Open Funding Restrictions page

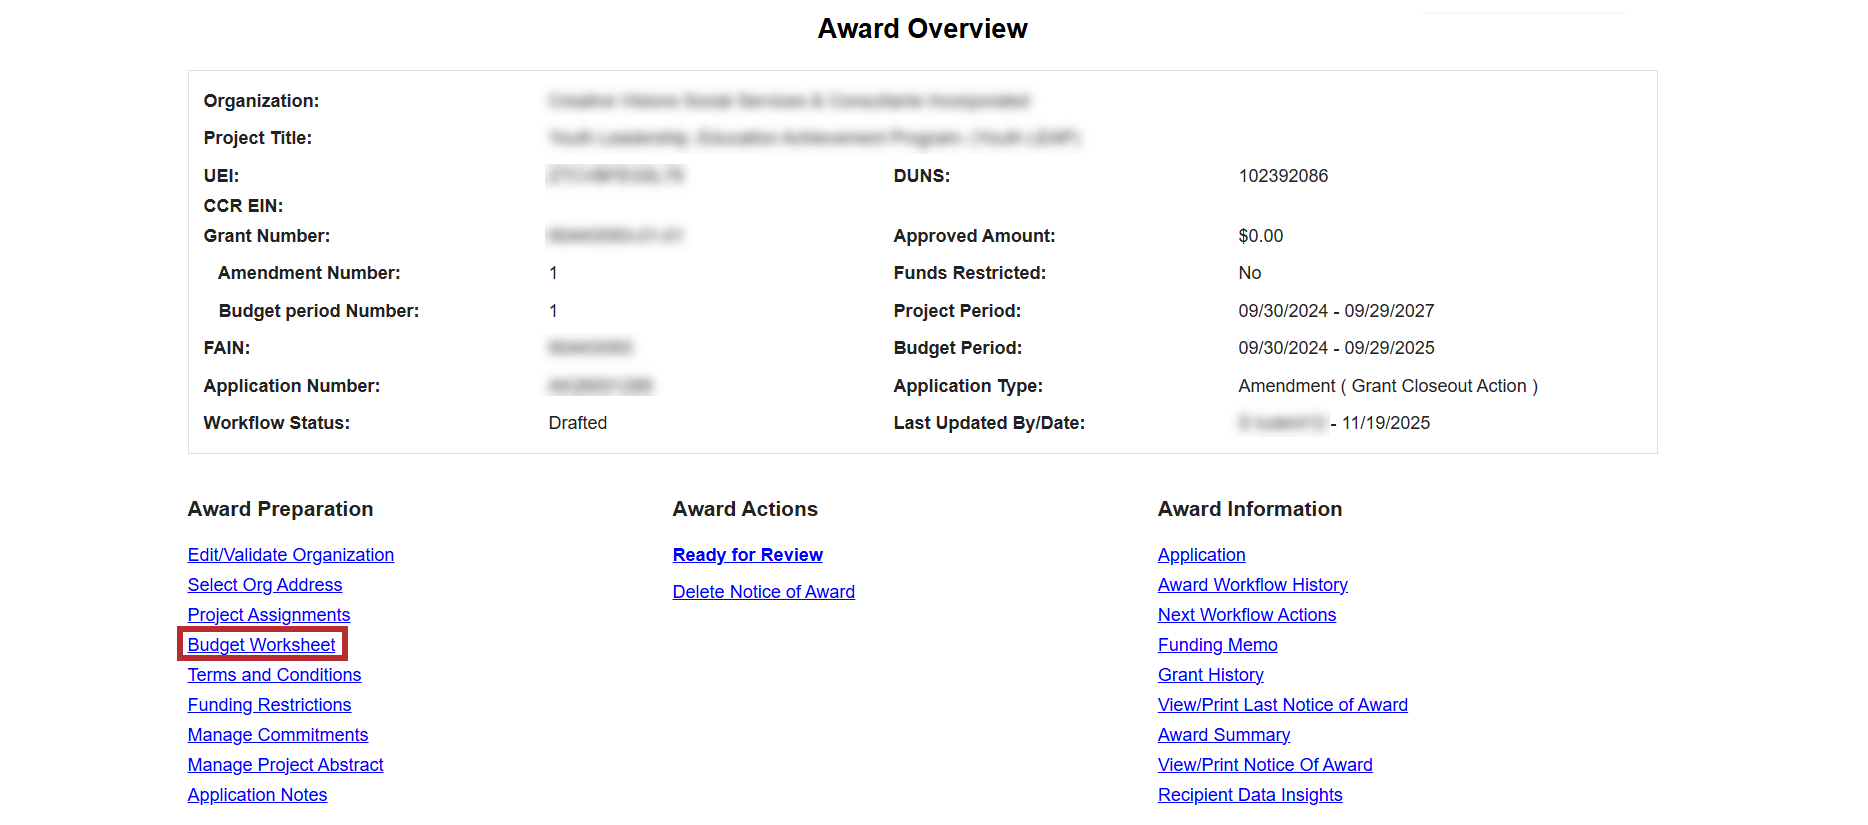(x=269, y=705)
